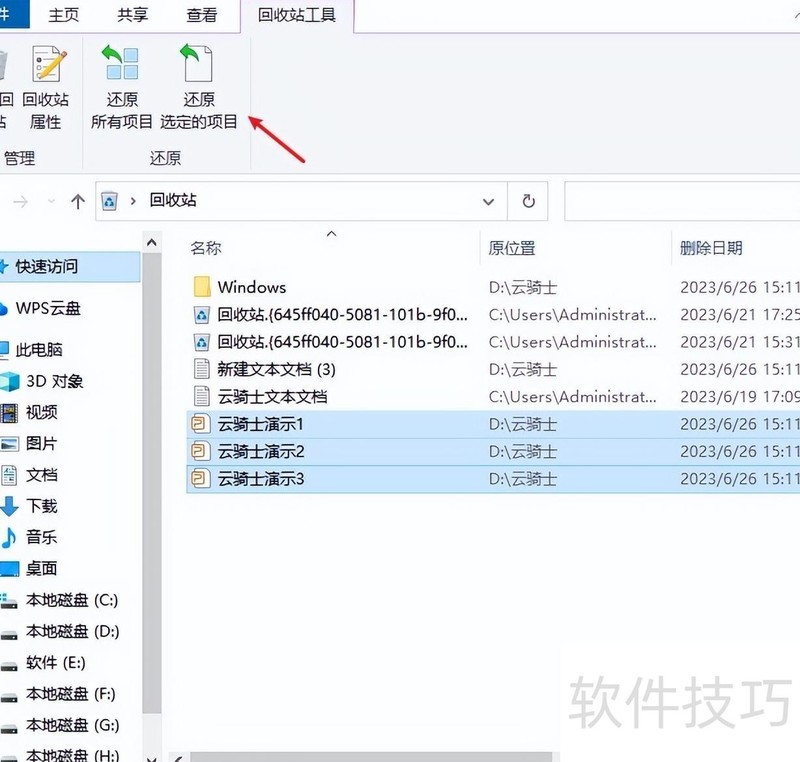Open the 主页 ribbon tab
800x762 pixels.
click(x=64, y=14)
